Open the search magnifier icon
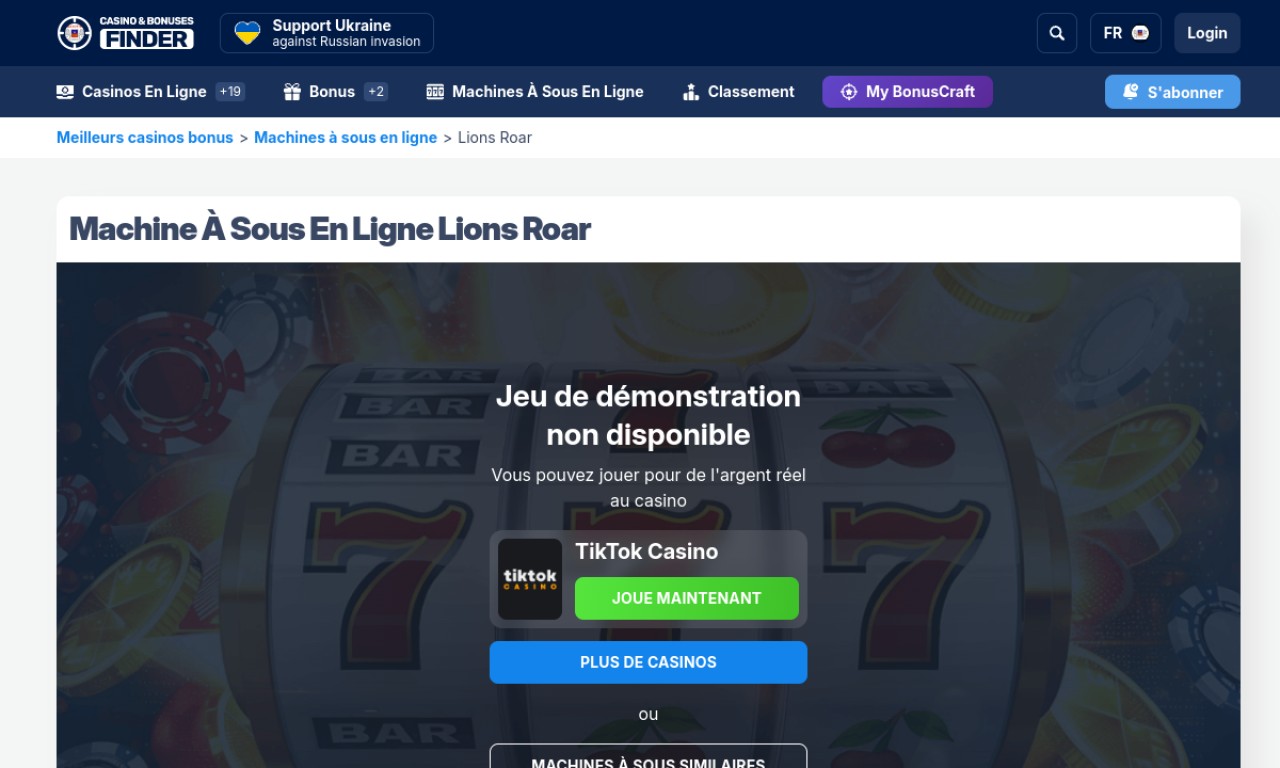1280x768 pixels. pos(1057,33)
